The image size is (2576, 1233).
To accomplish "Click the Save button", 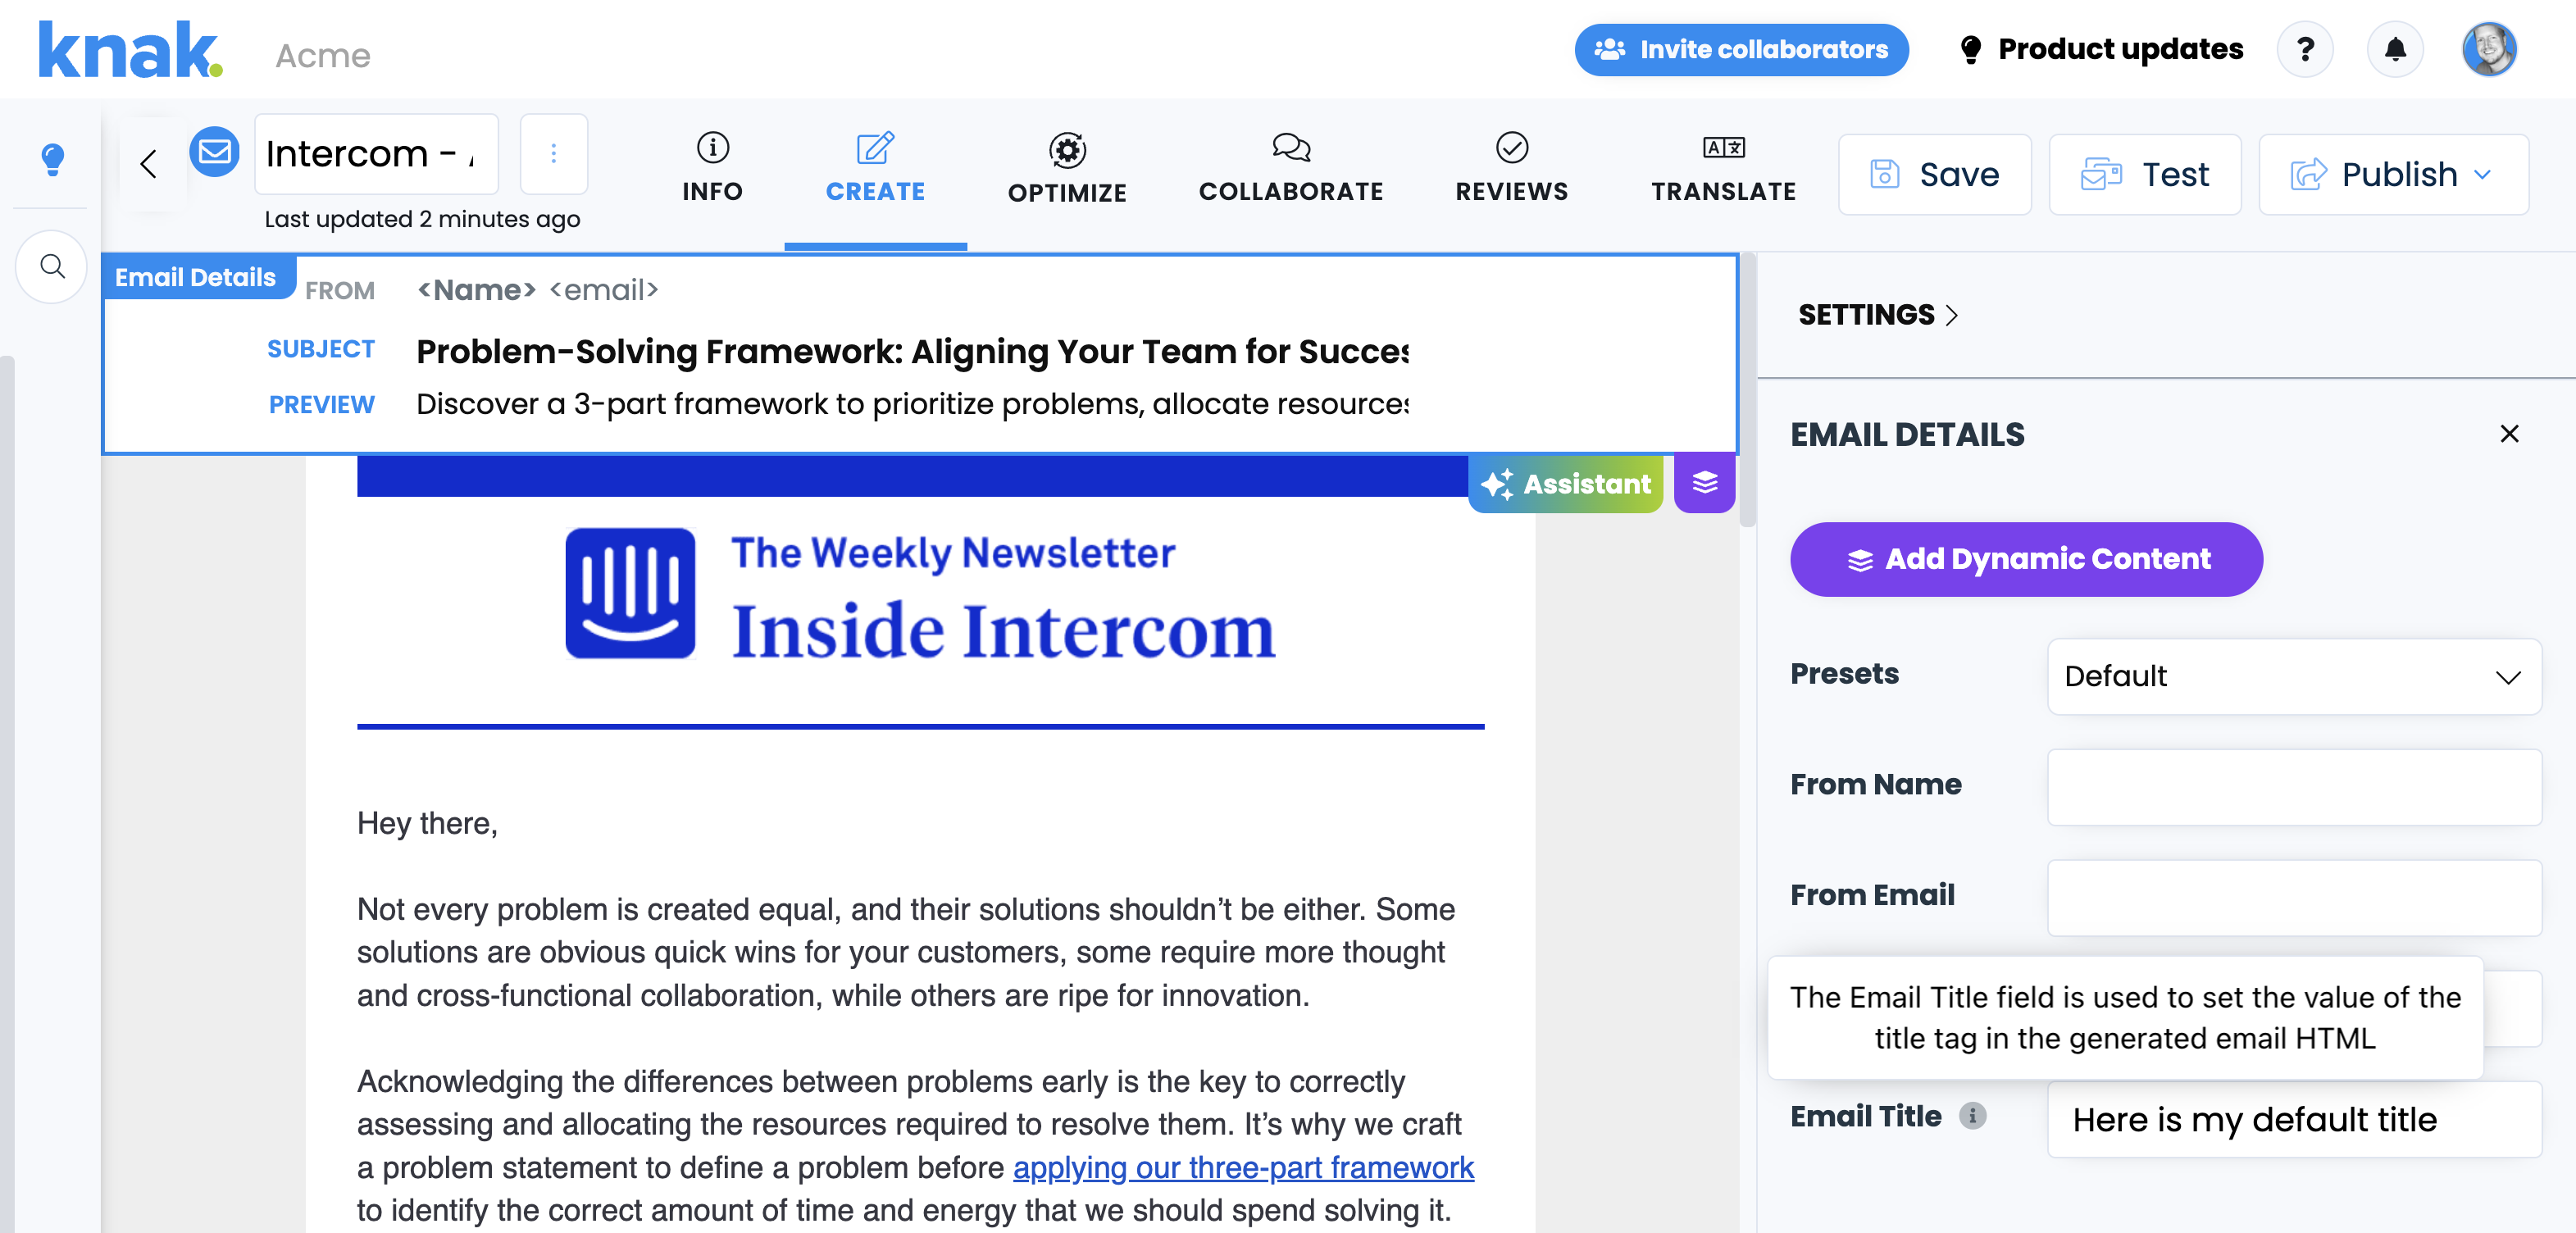I will click(x=1934, y=175).
